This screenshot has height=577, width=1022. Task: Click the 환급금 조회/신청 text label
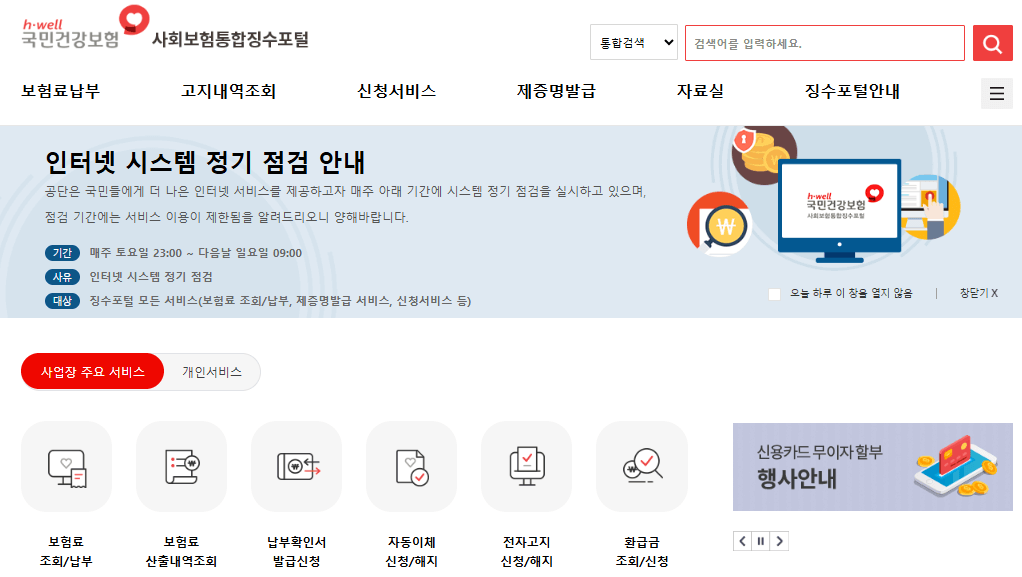pyautogui.click(x=642, y=552)
